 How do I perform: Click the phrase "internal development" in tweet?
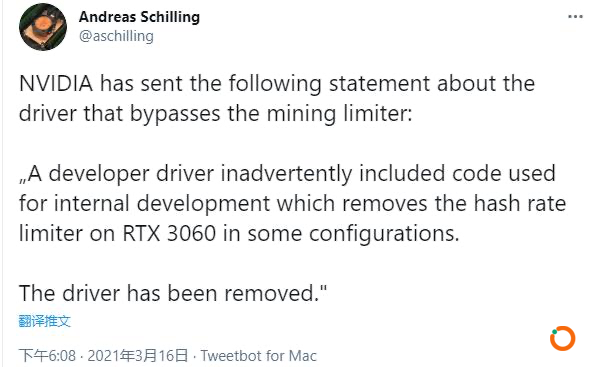(x=164, y=203)
